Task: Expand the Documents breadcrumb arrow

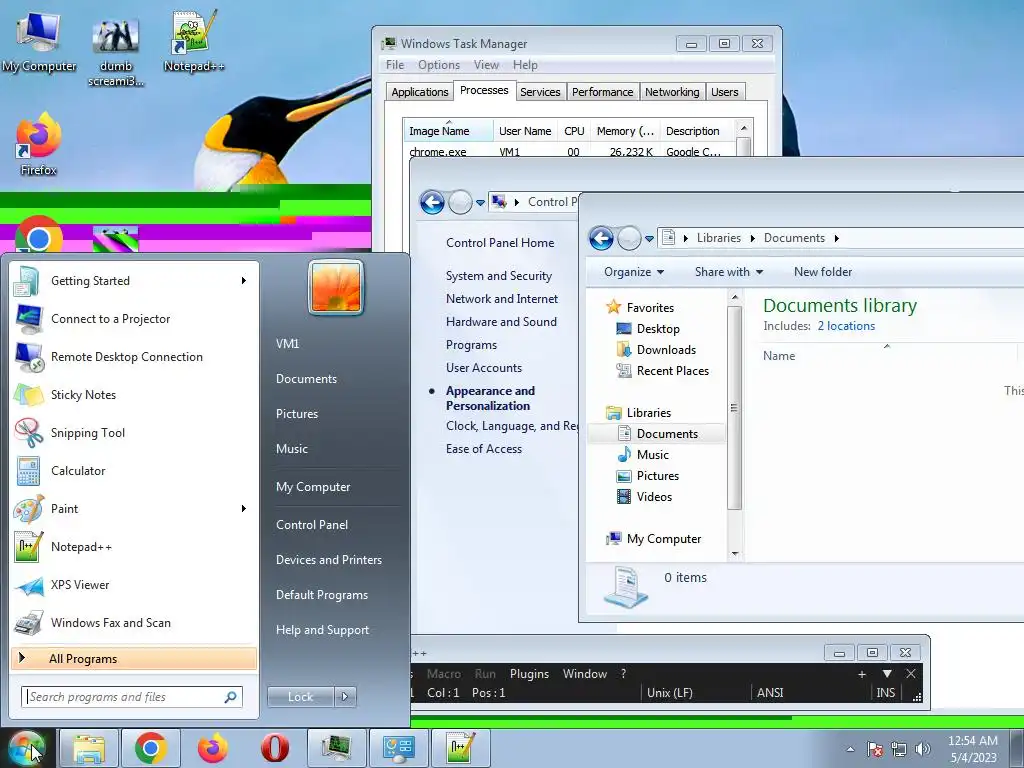Action: tap(837, 238)
